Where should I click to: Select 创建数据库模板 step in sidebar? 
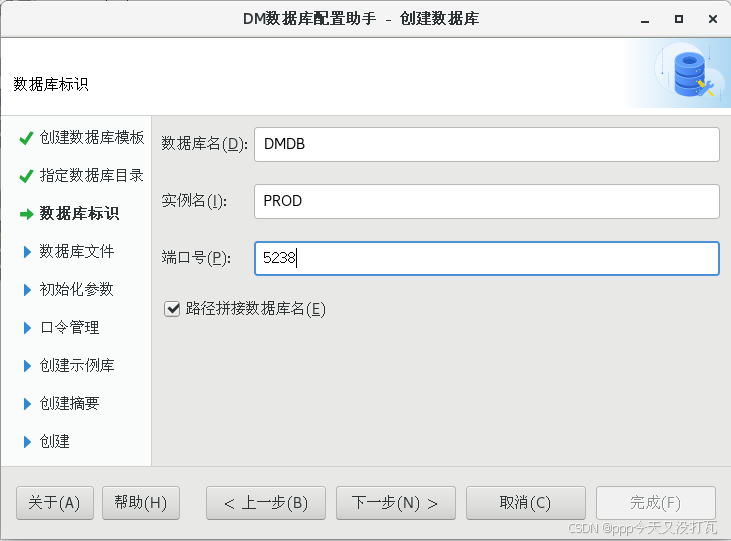point(92,138)
